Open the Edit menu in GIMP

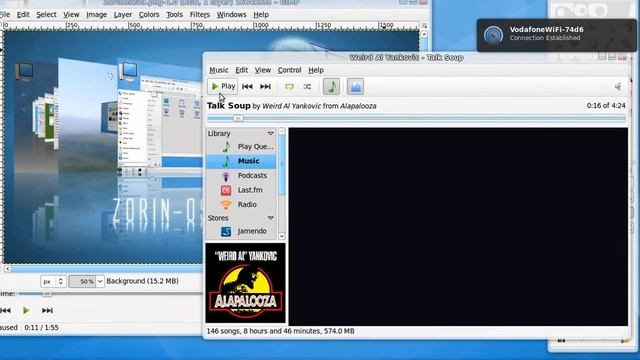[x=23, y=15]
